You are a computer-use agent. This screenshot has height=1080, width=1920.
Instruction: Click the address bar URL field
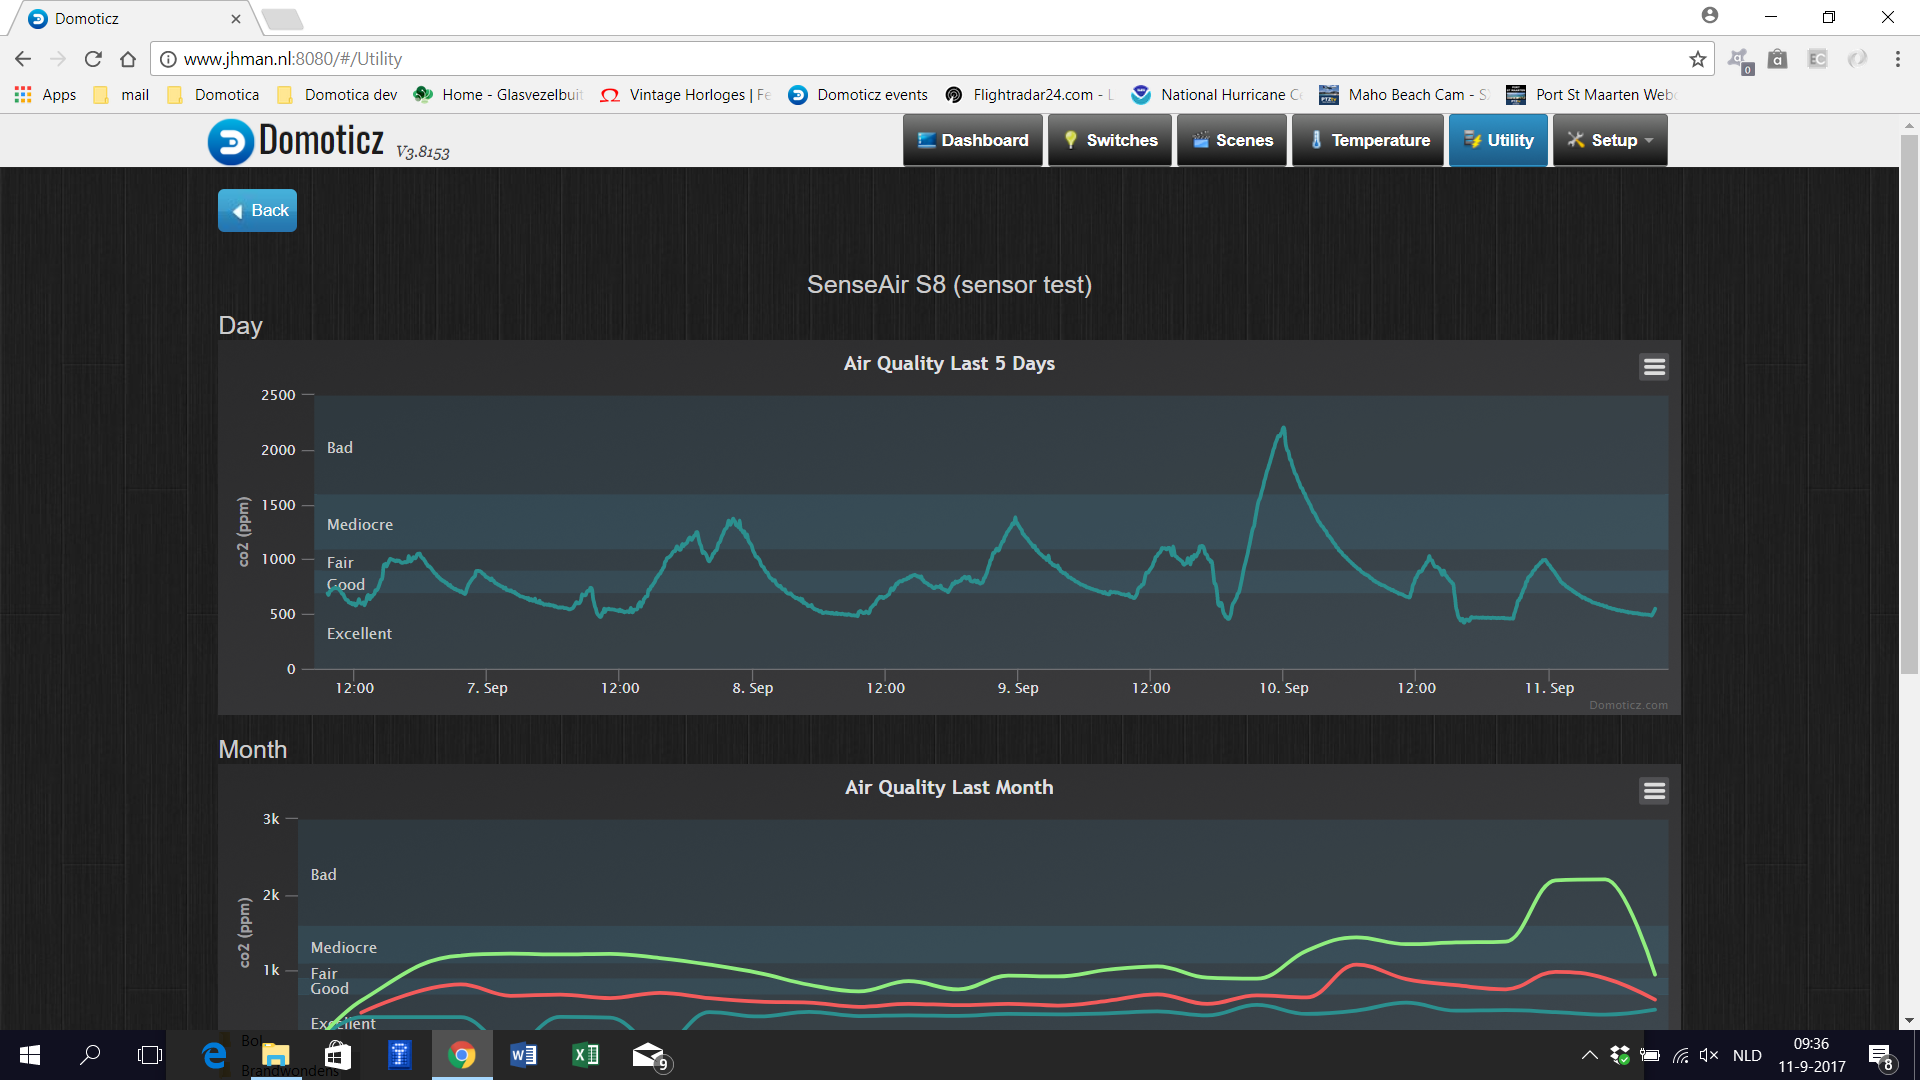tap(930, 59)
